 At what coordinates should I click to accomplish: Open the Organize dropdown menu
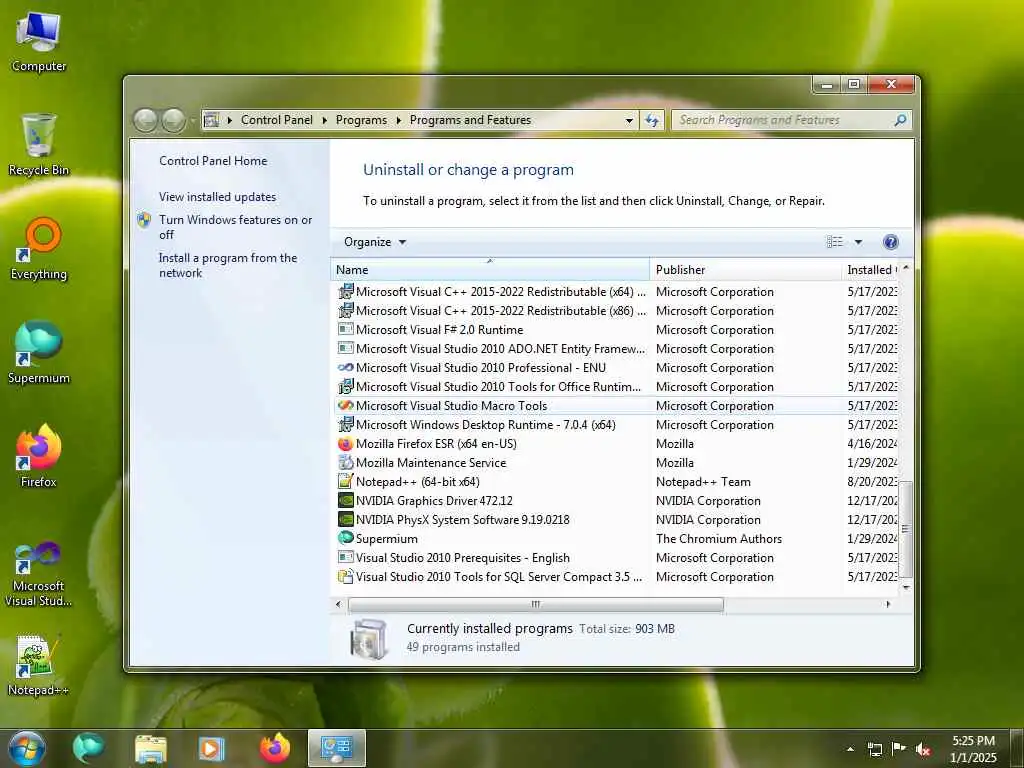[375, 242]
